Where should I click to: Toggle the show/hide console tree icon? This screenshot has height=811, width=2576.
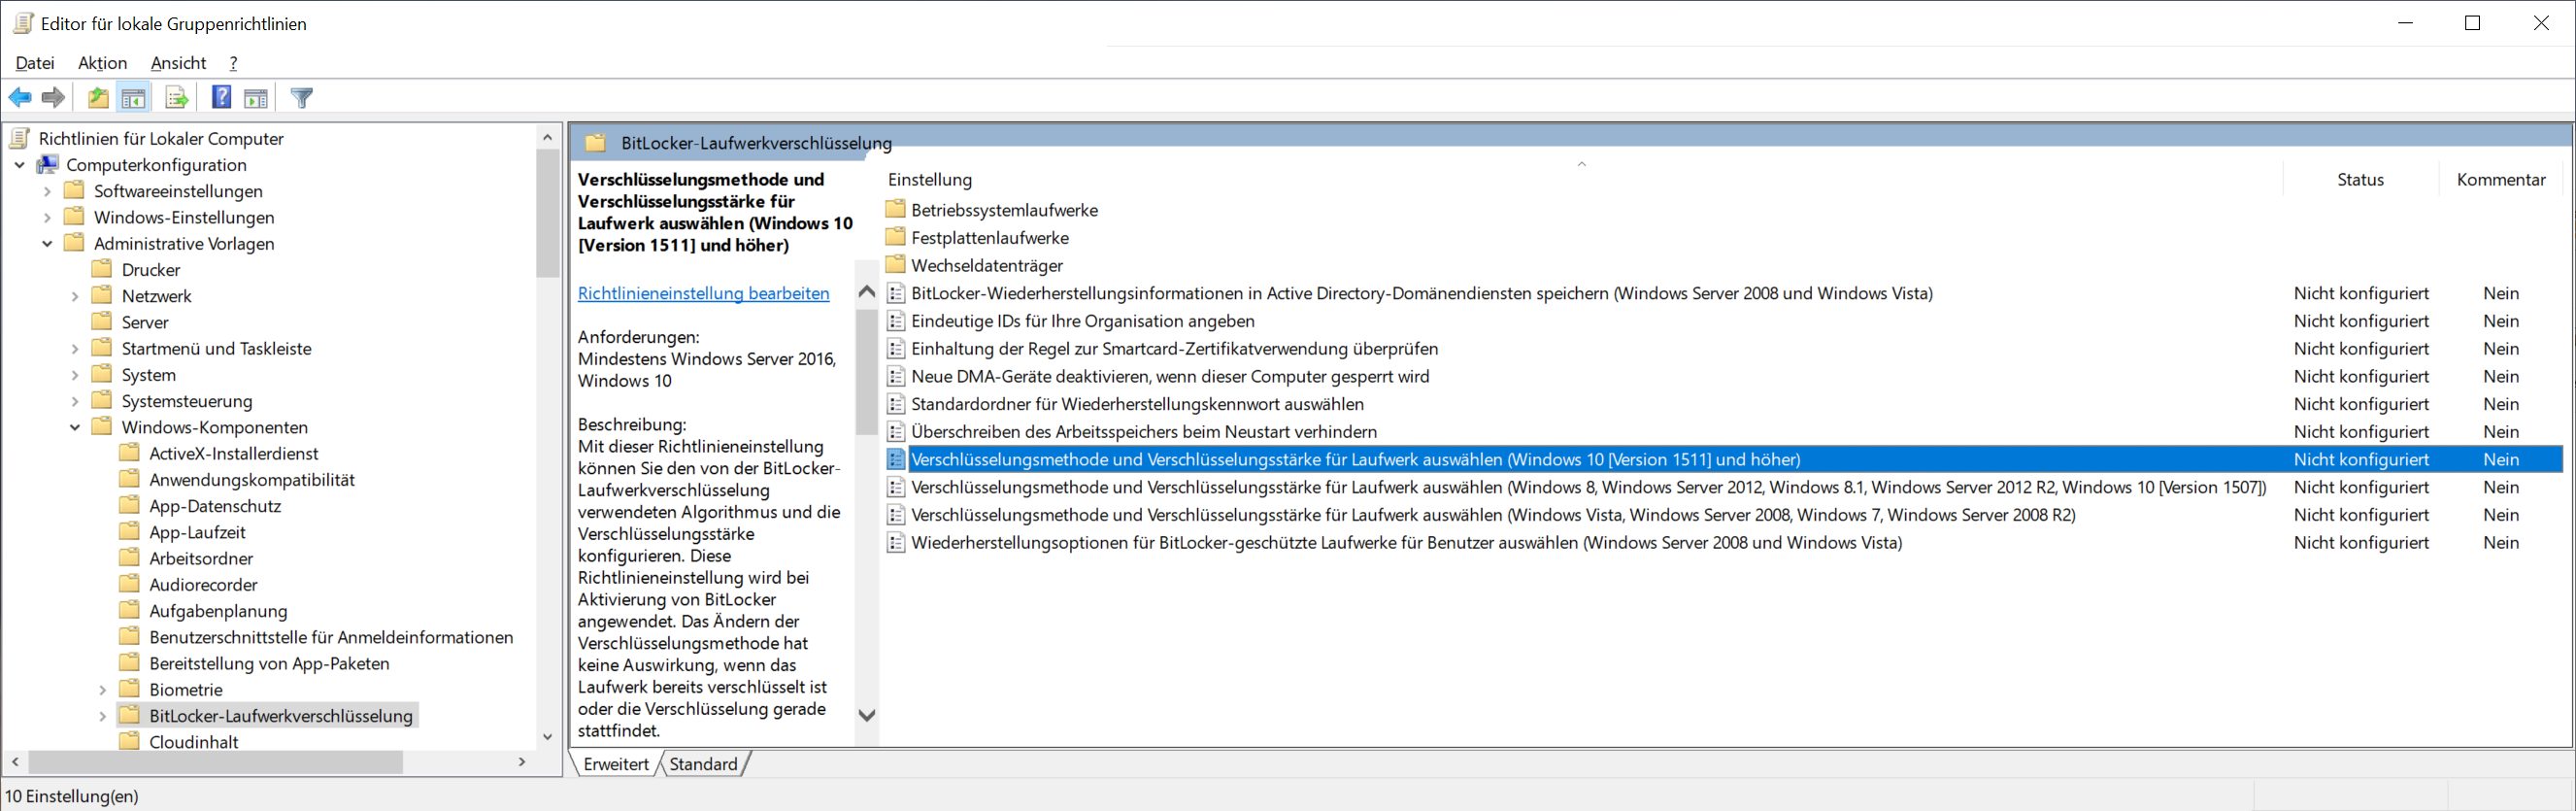133,98
